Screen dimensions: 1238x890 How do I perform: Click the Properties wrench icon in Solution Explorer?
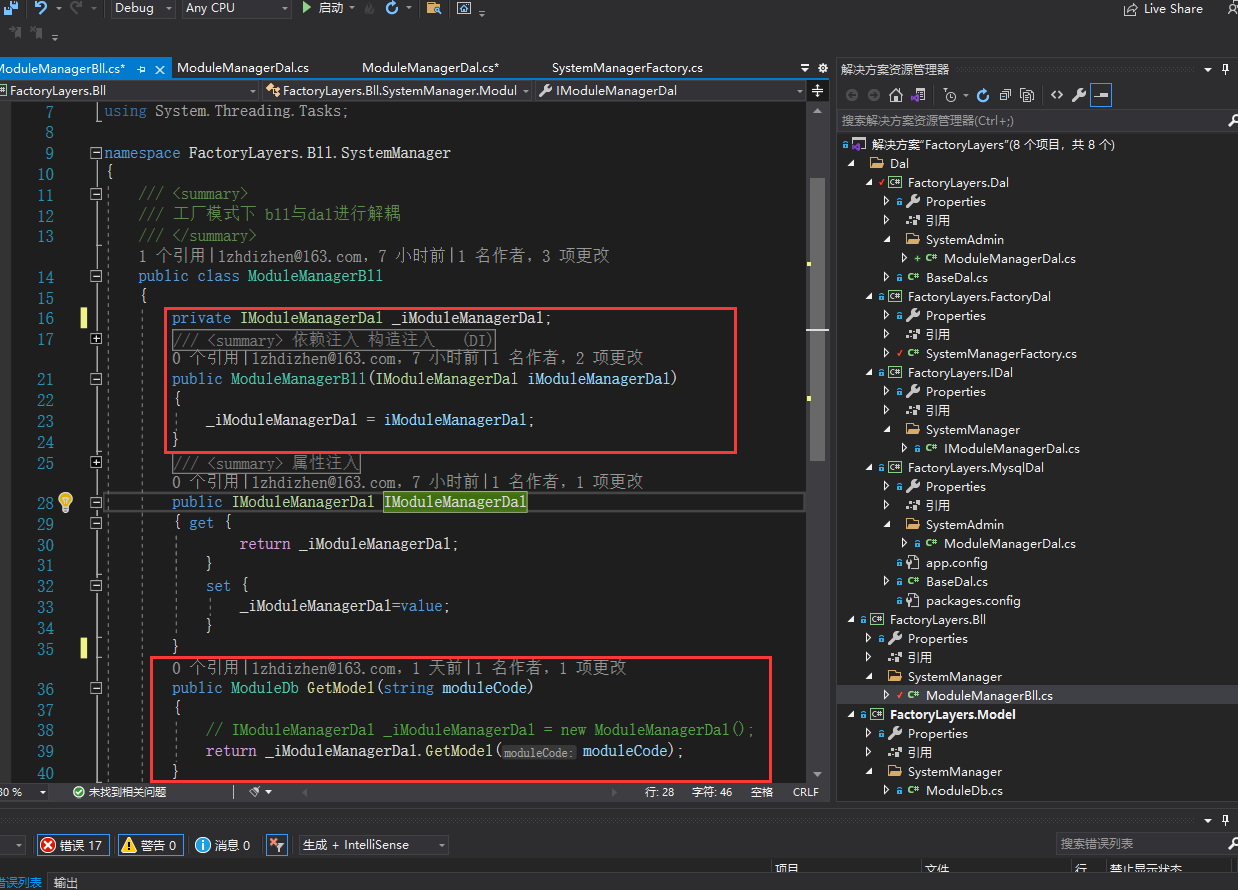pyautogui.click(x=1079, y=95)
